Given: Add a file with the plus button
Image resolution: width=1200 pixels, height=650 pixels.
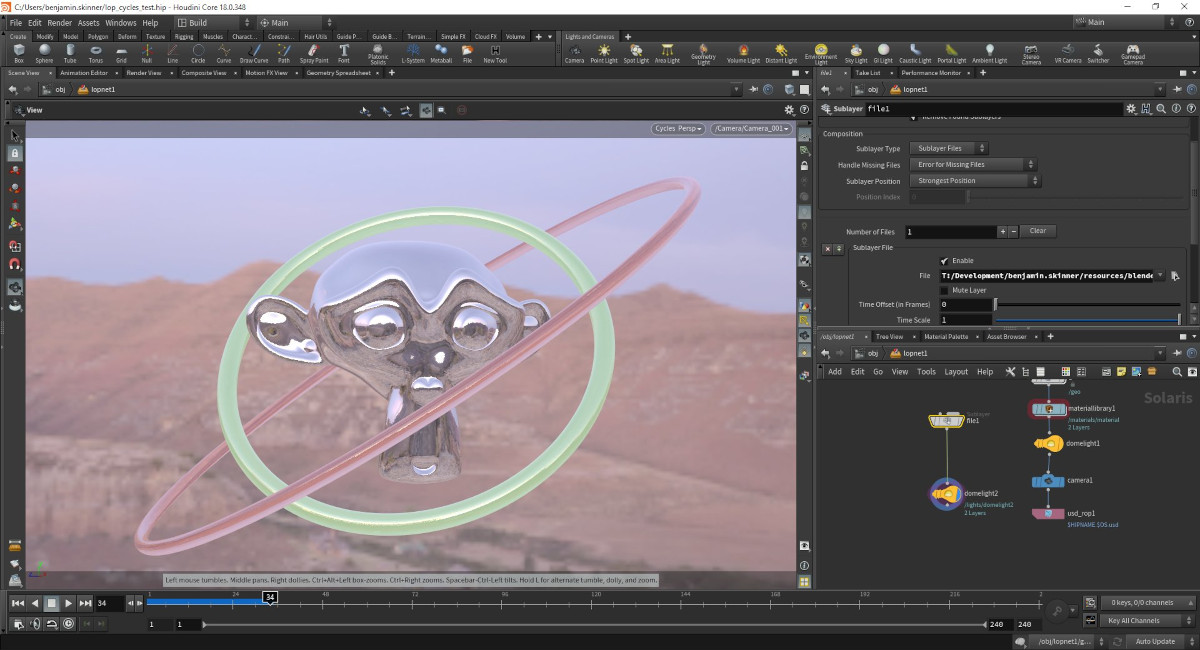Looking at the screenshot, I should [1002, 231].
